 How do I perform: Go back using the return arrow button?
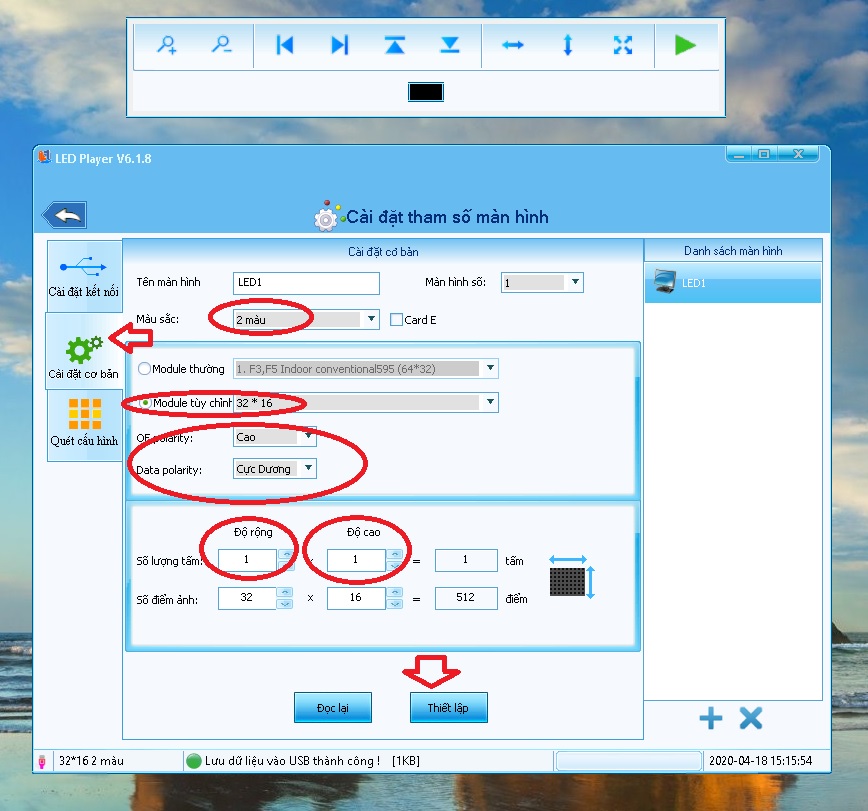[65, 215]
